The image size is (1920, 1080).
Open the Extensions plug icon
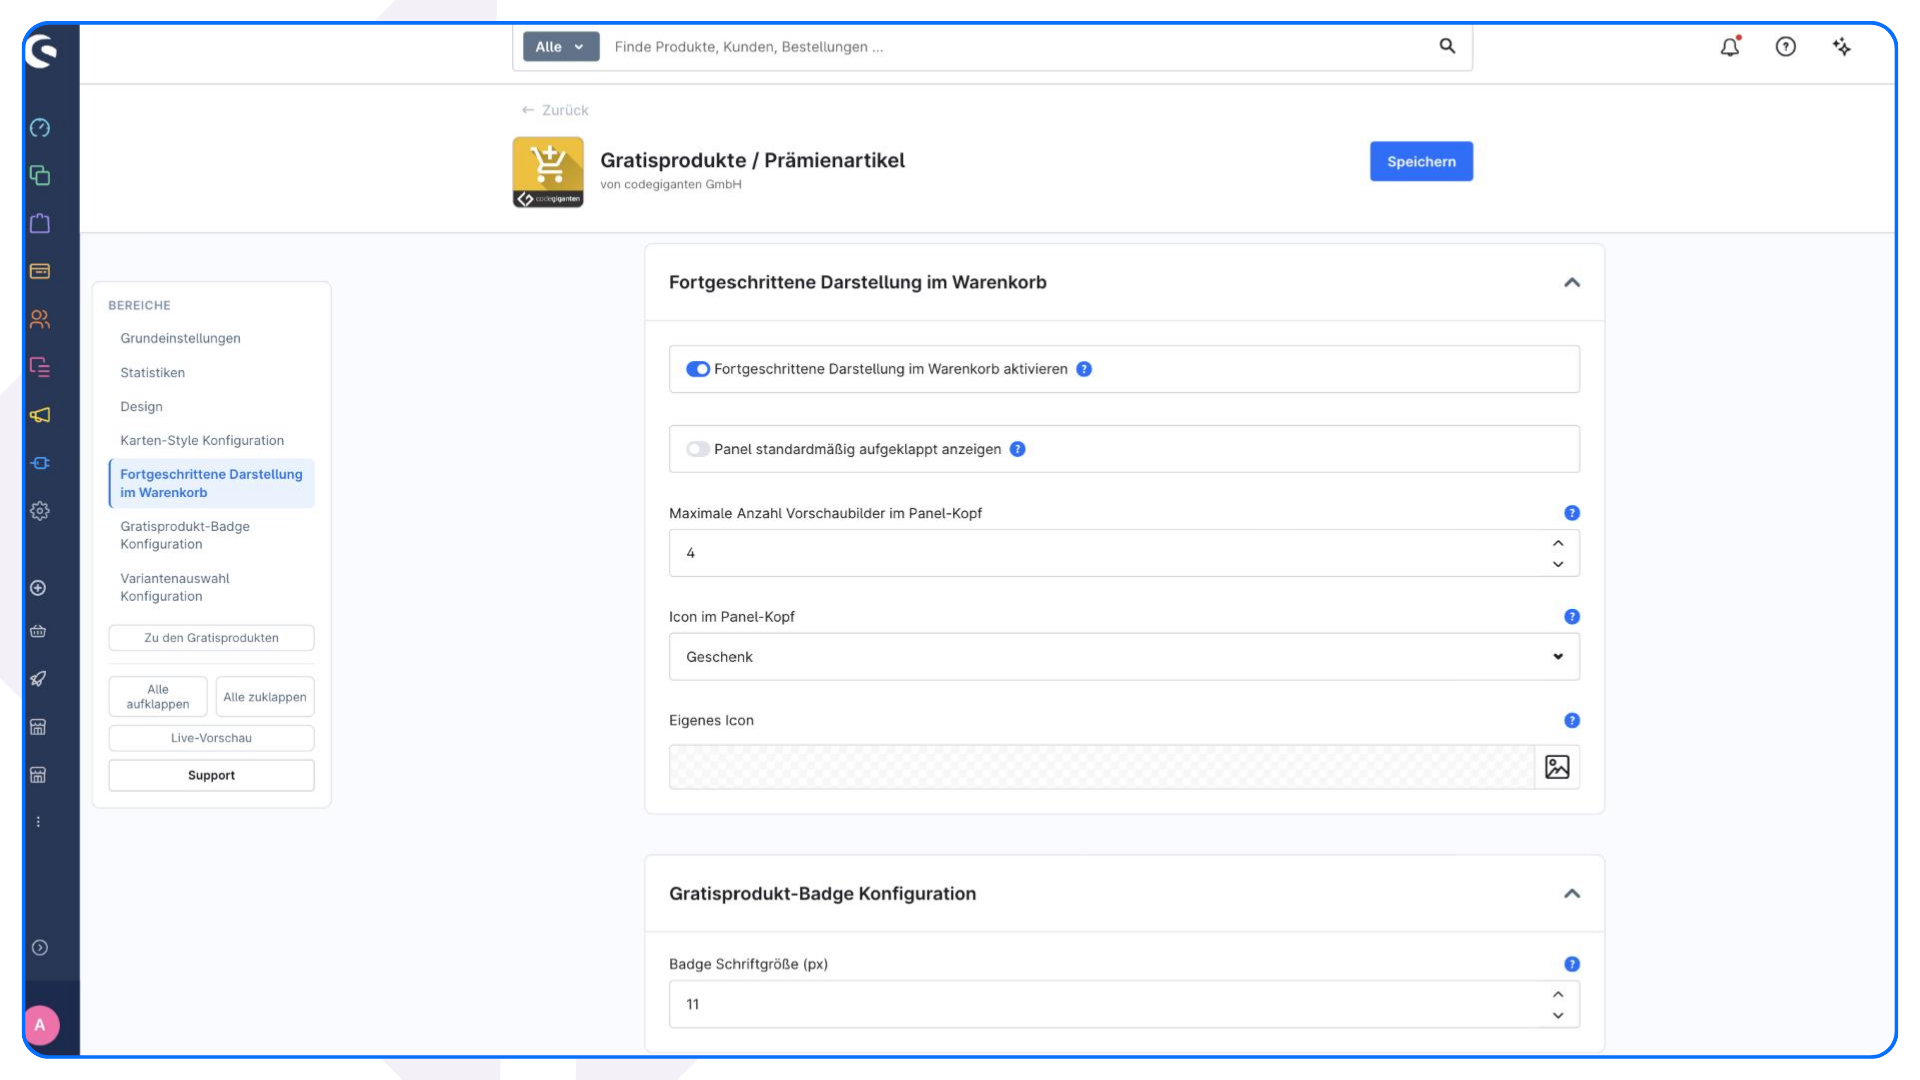click(x=40, y=463)
